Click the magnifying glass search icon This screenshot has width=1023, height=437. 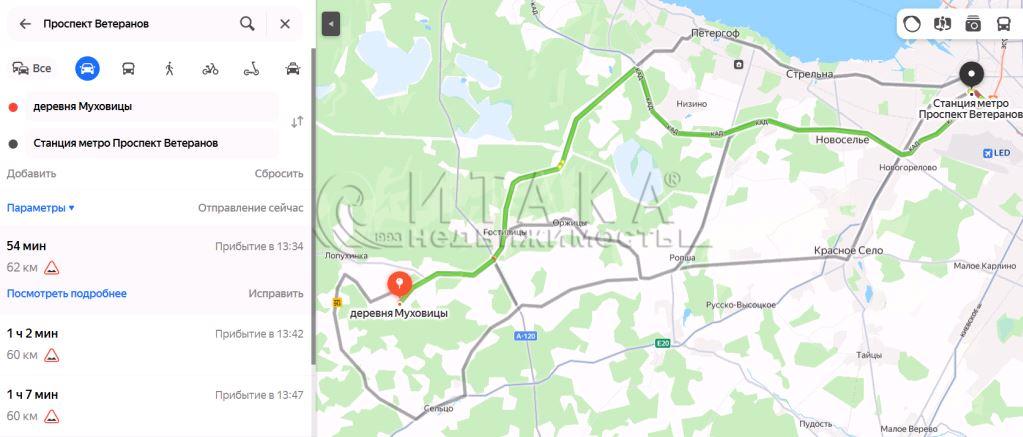pyautogui.click(x=247, y=24)
